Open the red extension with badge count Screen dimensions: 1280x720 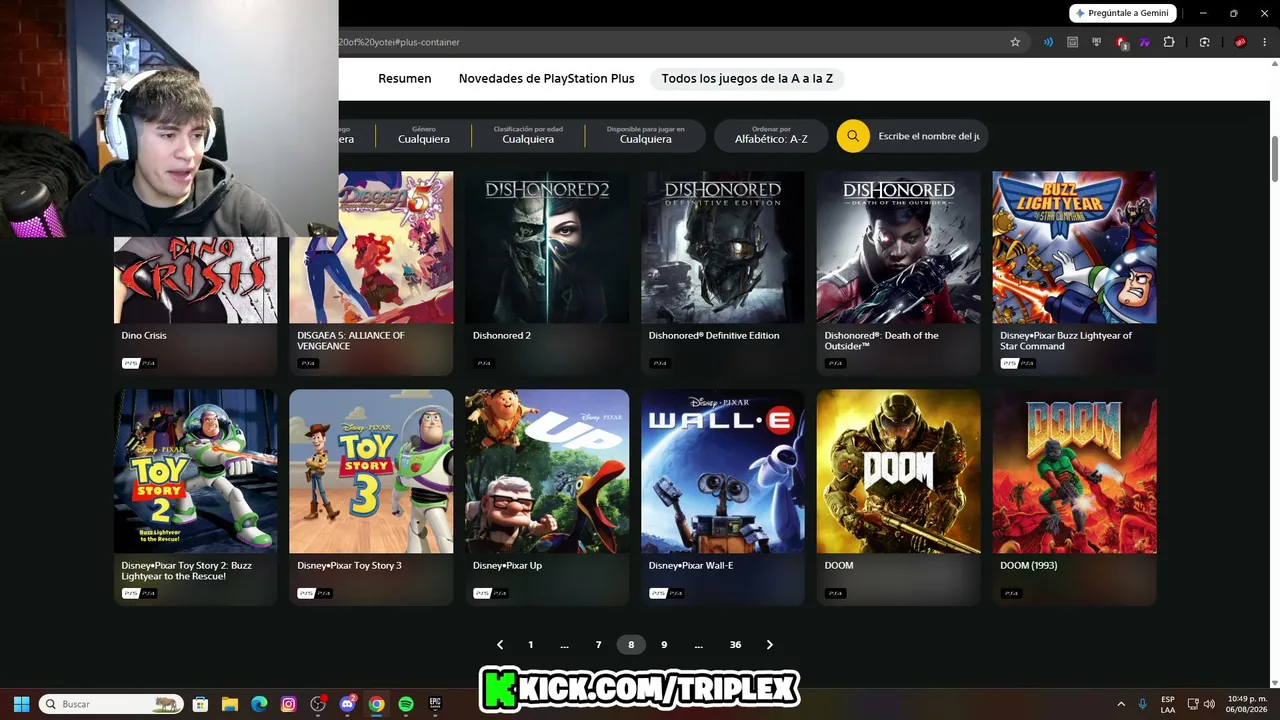pos(1121,42)
